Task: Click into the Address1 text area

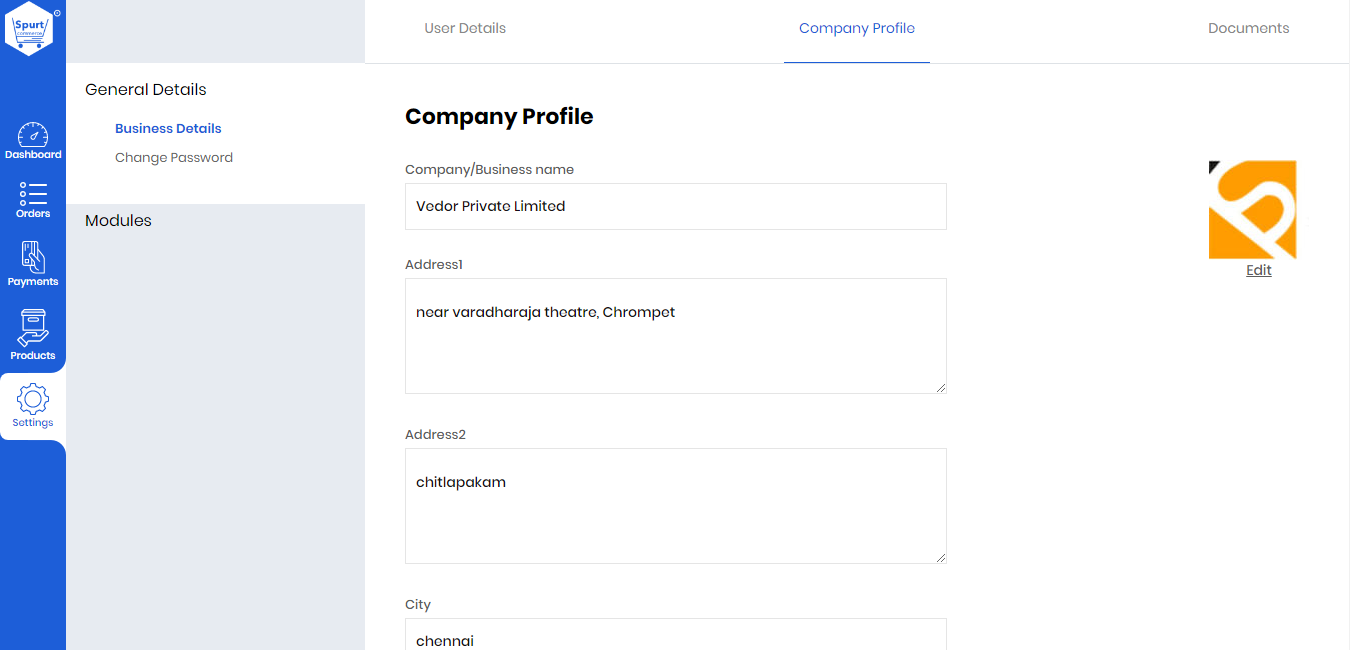Action: pyautogui.click(x=676, y=336)
